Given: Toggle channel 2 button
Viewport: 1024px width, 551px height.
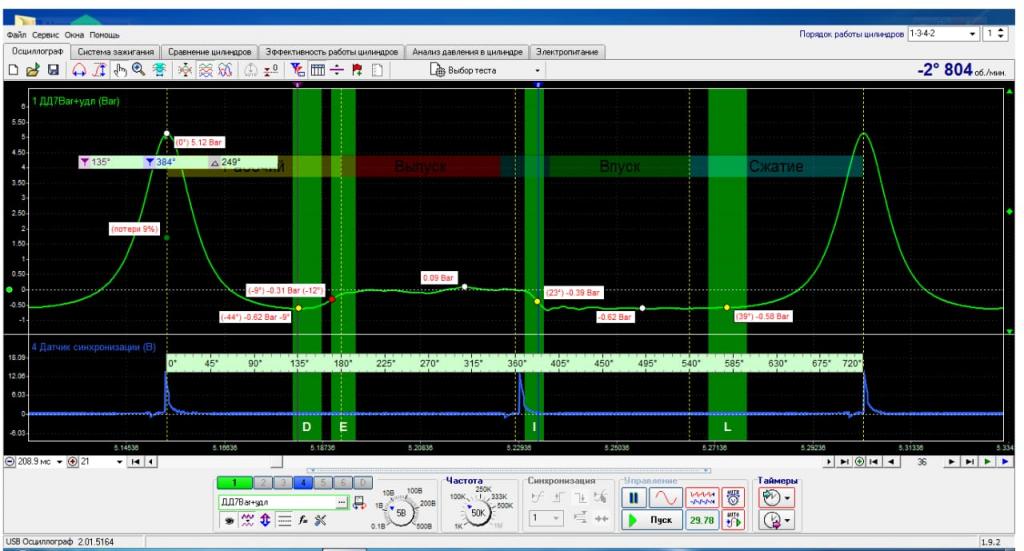Looking at the screenshot, I should pos(263,482).
